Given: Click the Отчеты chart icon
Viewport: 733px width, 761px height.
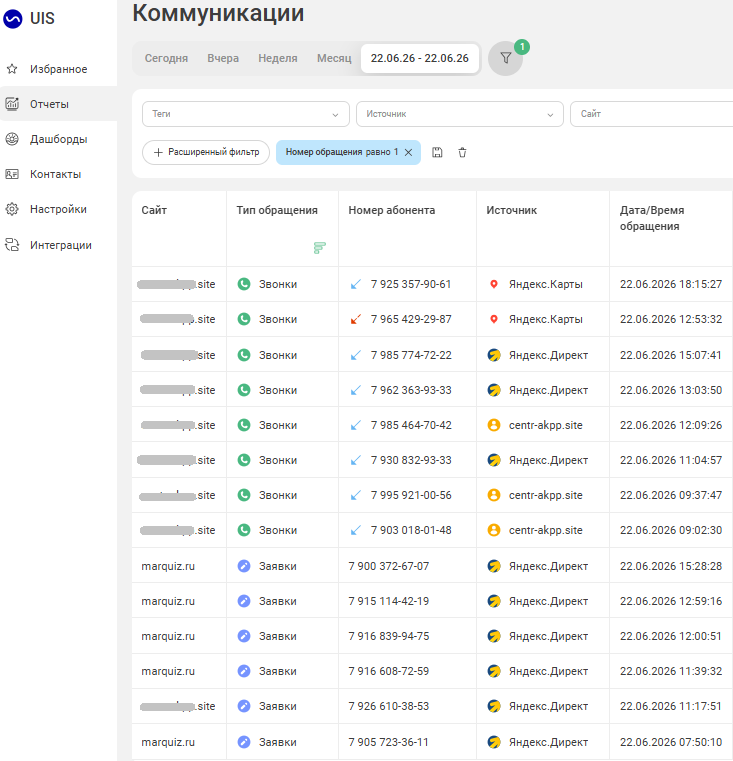Looking at the screenshot, I should pyautogui.click(x=12, y=104).
